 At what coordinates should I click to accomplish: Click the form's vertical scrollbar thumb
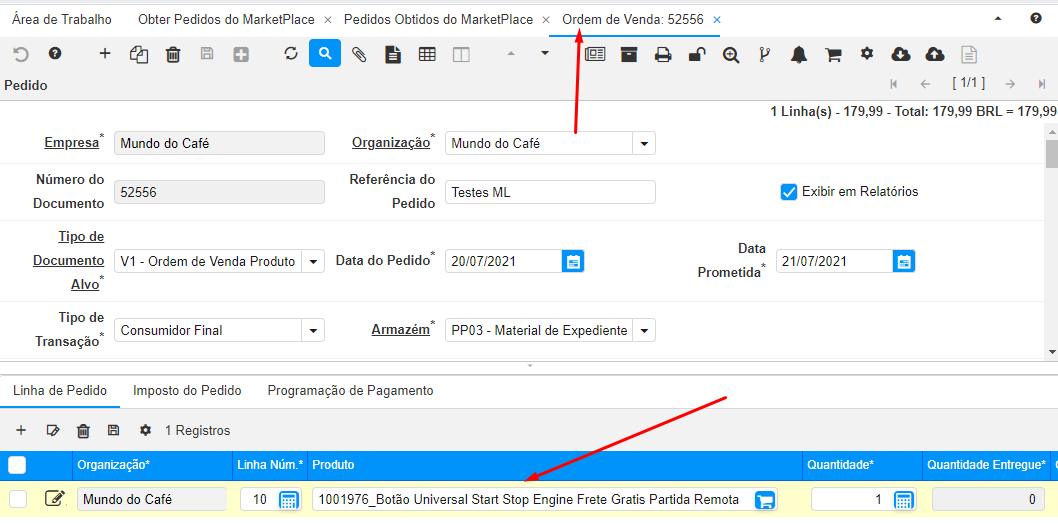tap(1052, 153)
